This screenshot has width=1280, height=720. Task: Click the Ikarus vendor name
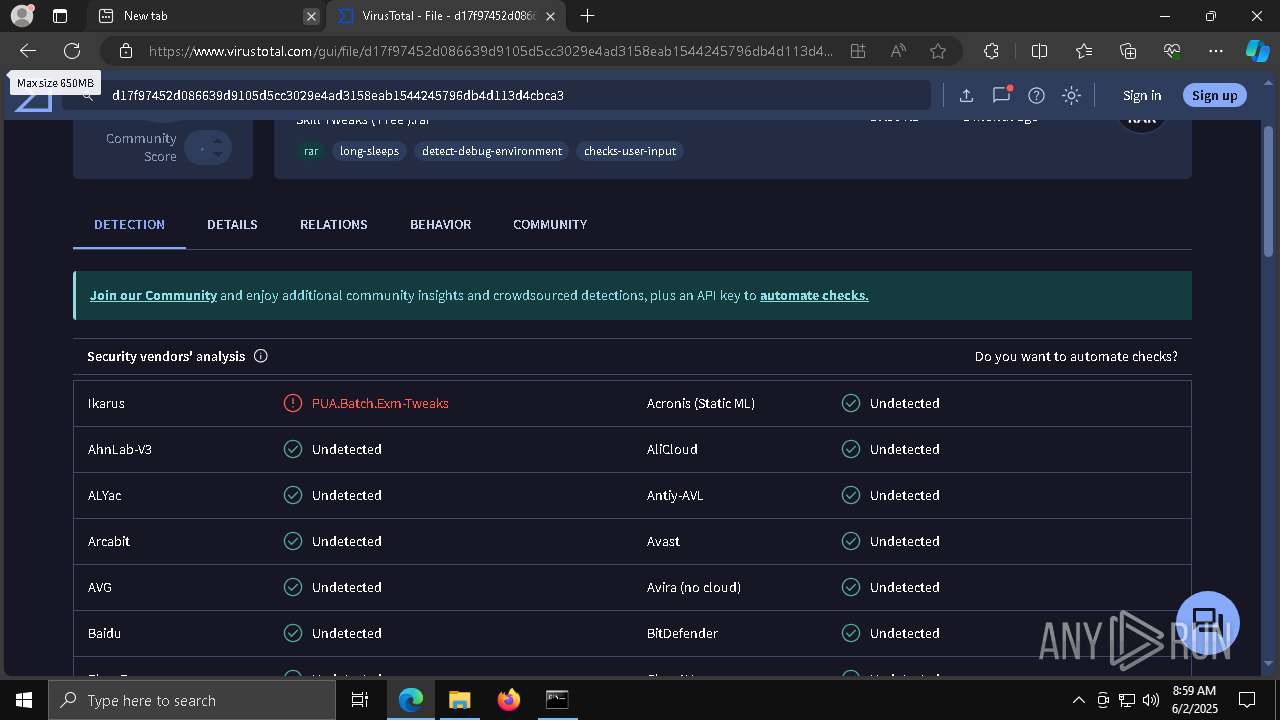106,403
